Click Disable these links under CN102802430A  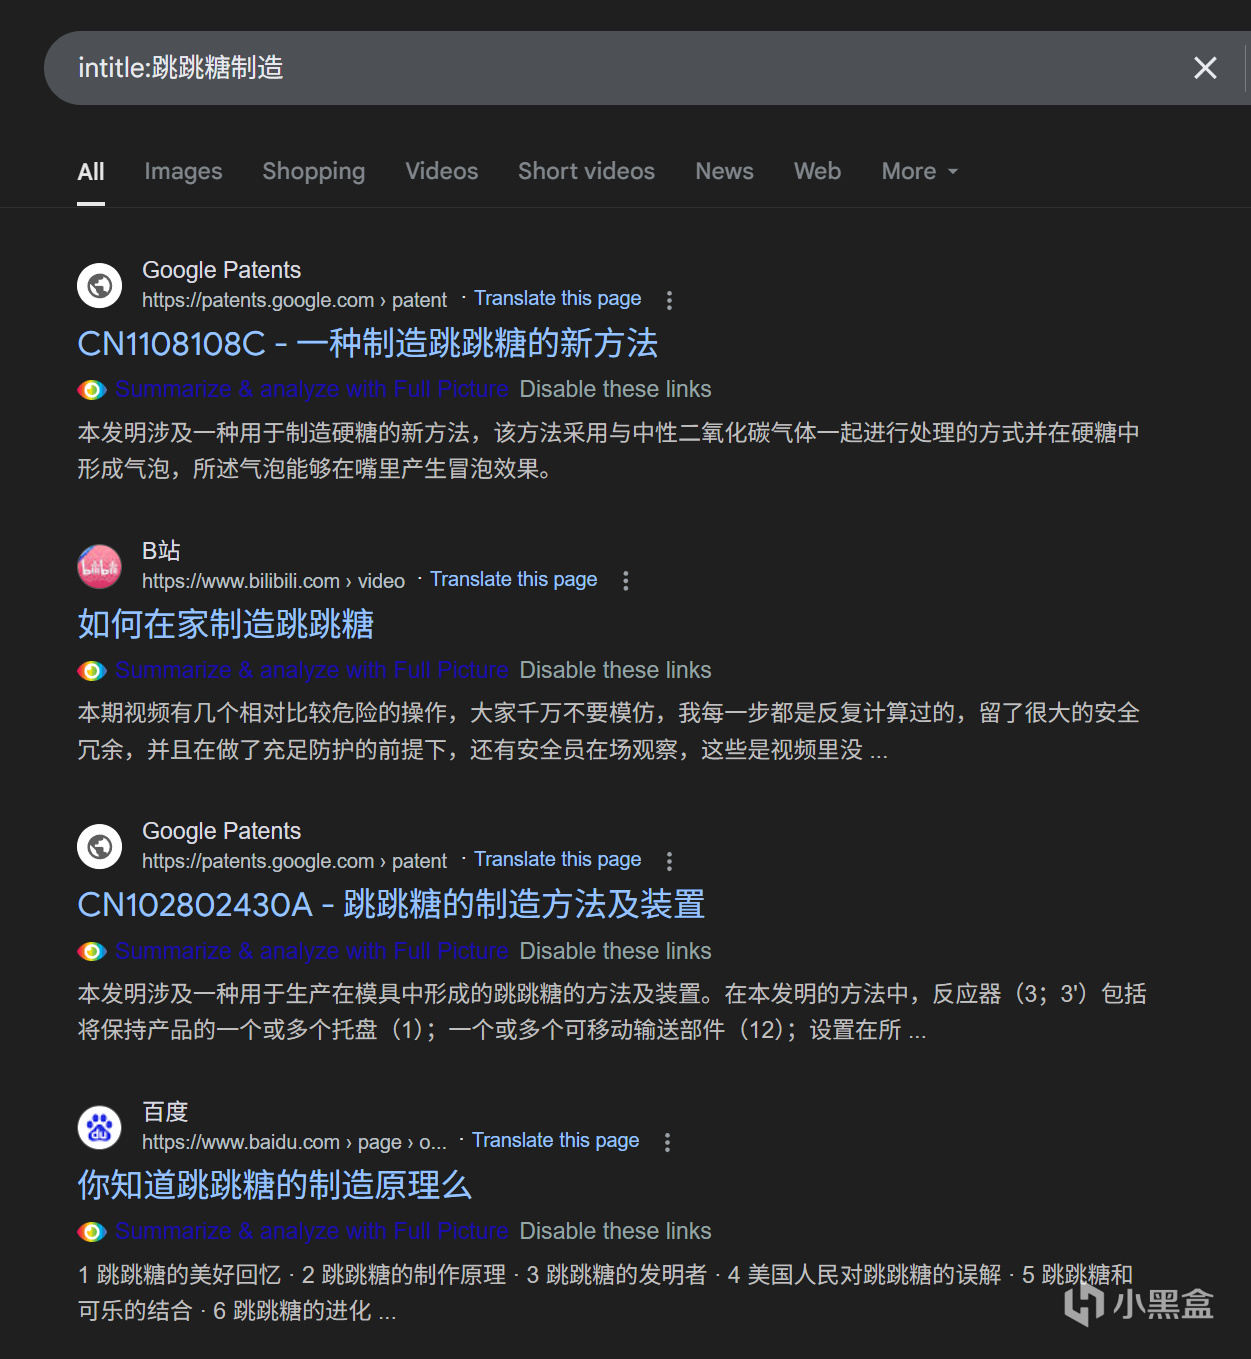615,952
